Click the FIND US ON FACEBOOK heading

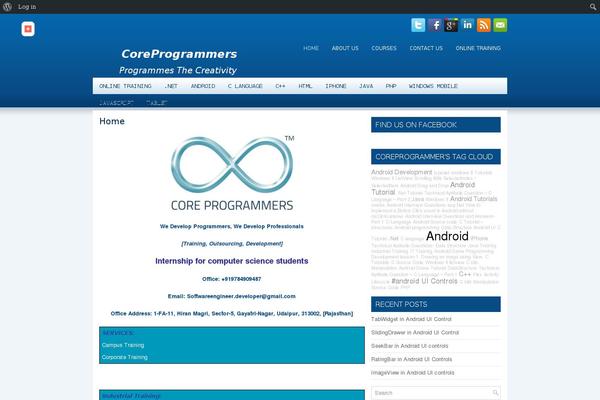pos(436,125)
